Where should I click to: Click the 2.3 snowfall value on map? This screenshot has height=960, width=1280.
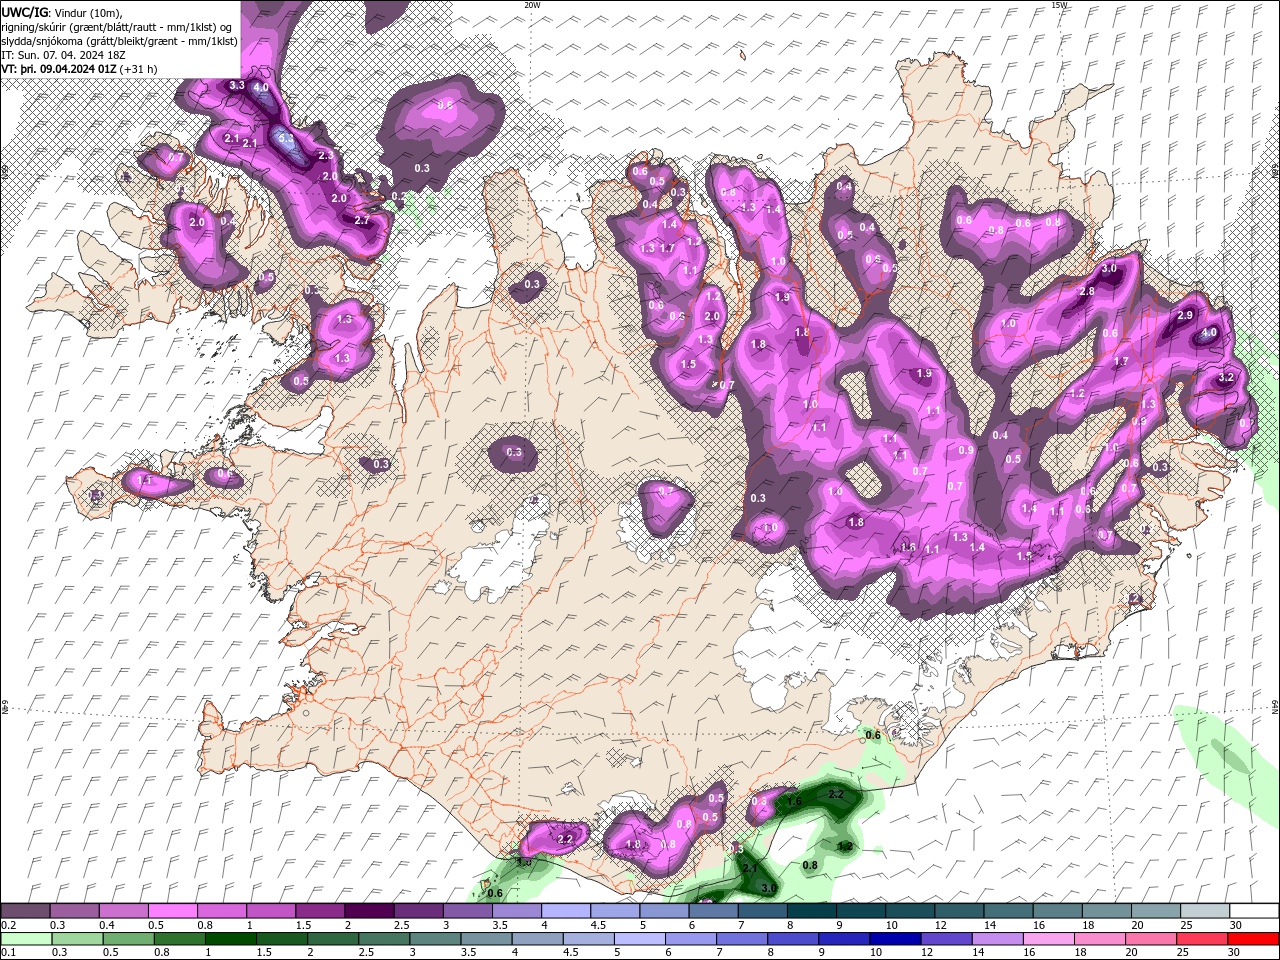coord(325,156)
